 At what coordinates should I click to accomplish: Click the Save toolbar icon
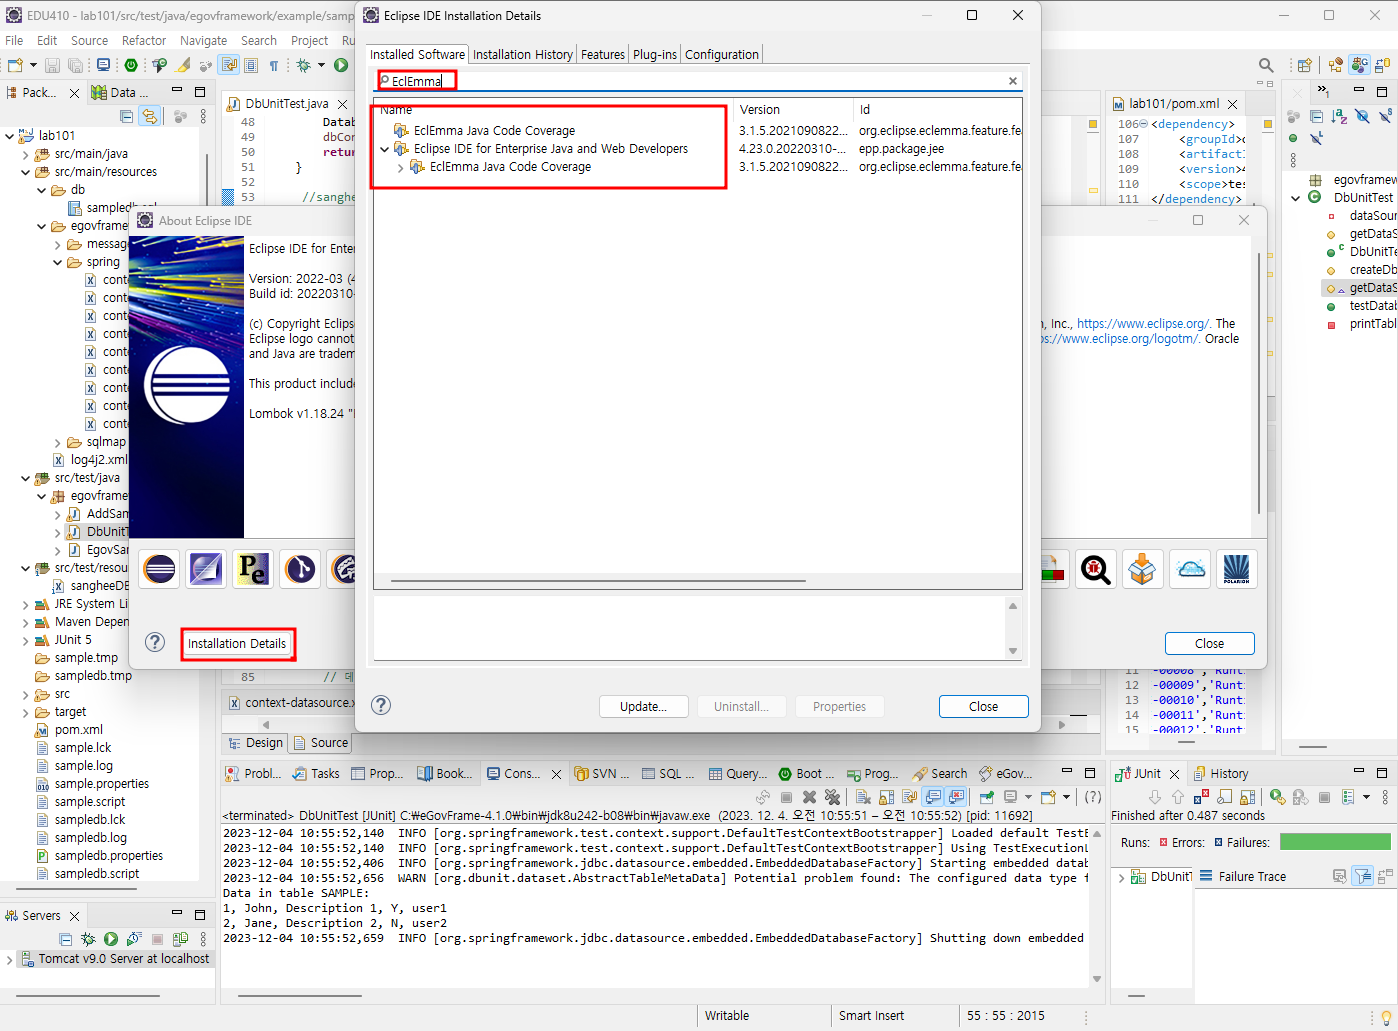click(x=52, y=65)
